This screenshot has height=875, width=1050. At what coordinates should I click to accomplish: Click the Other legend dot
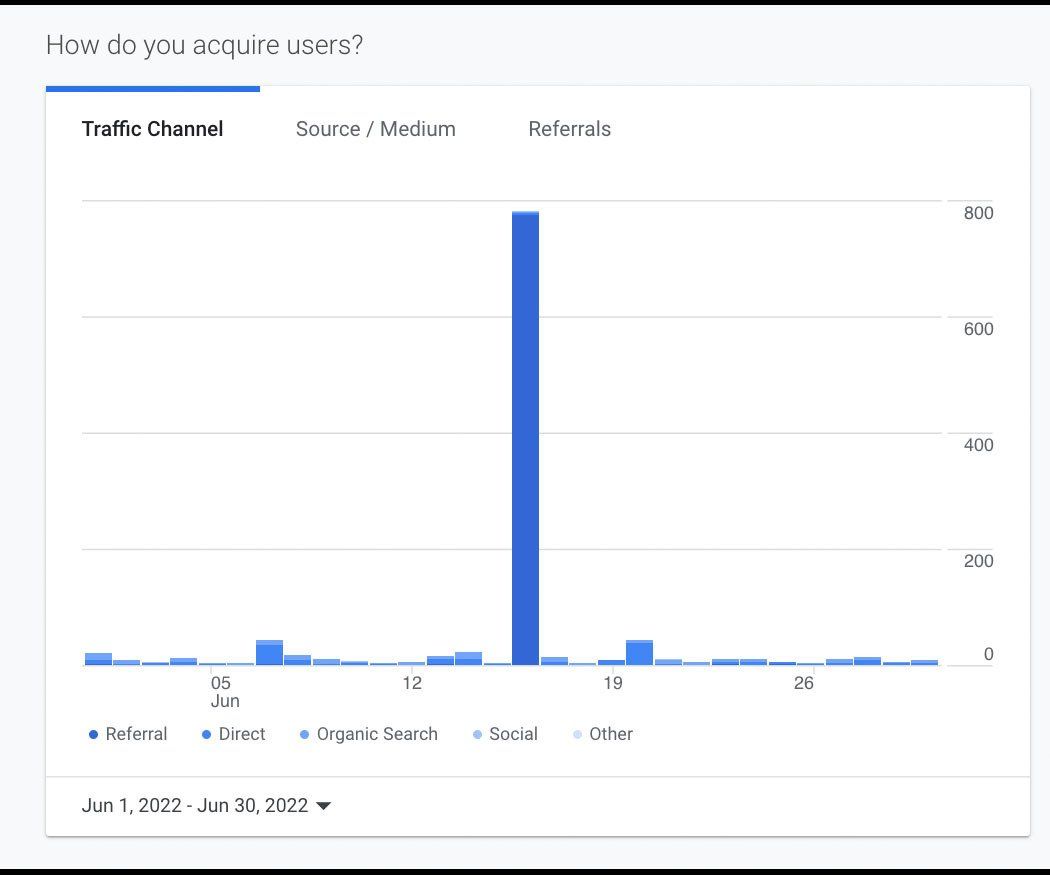pos(578,735)
